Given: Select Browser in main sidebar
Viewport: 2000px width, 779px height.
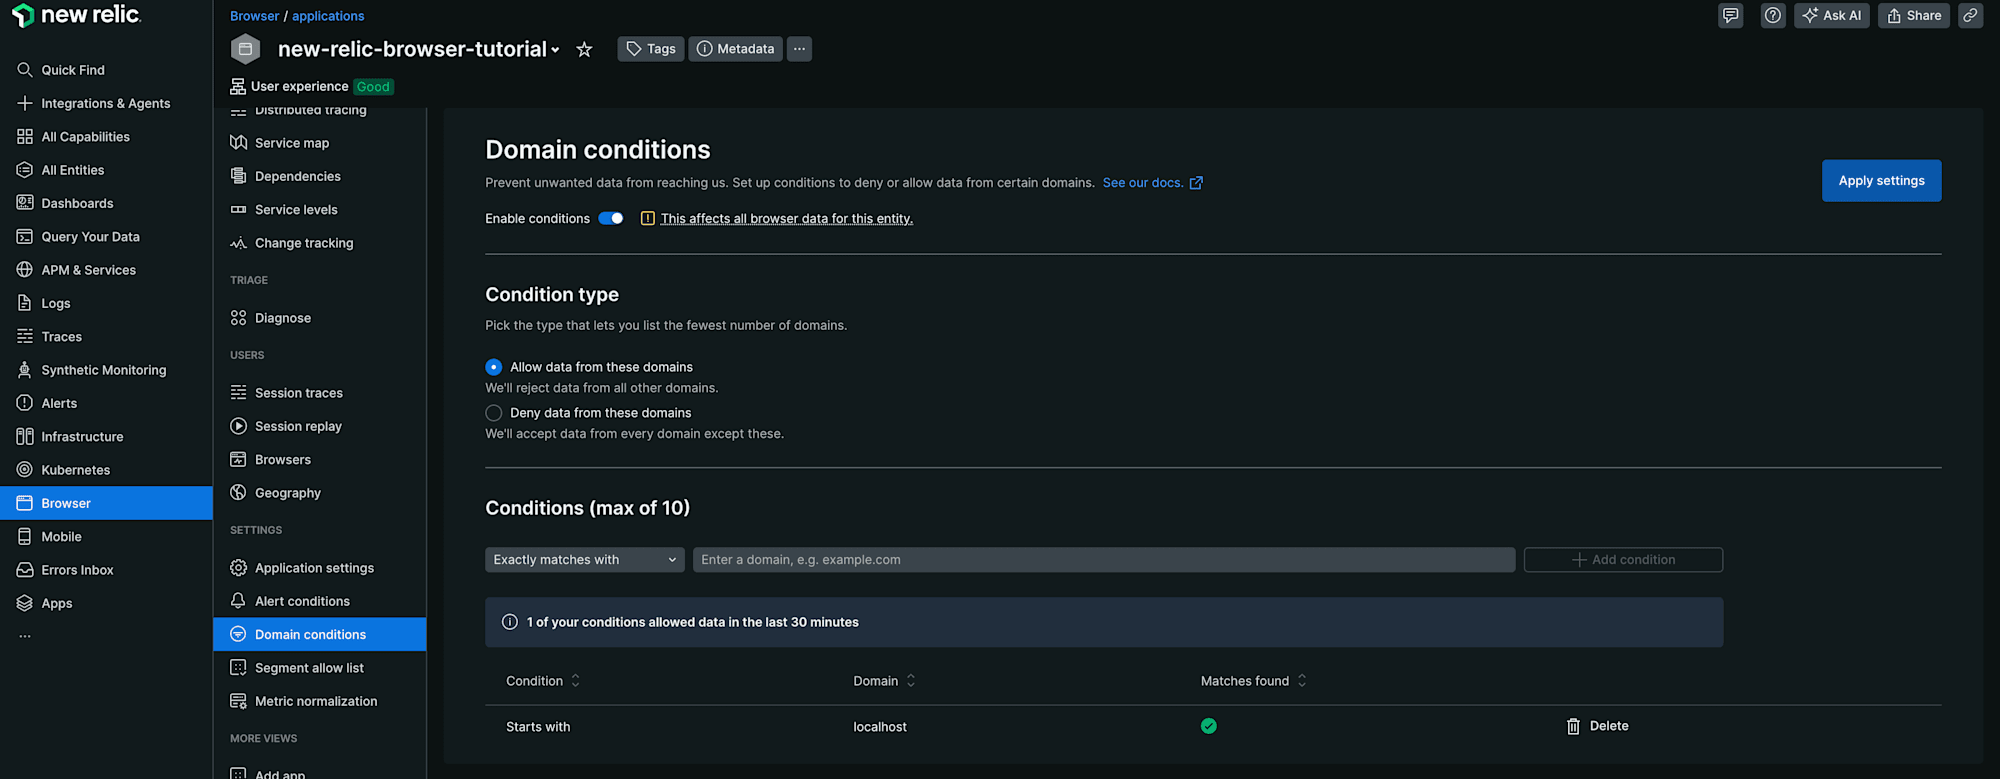Looking at the screenshot, I should click(106, 503).
